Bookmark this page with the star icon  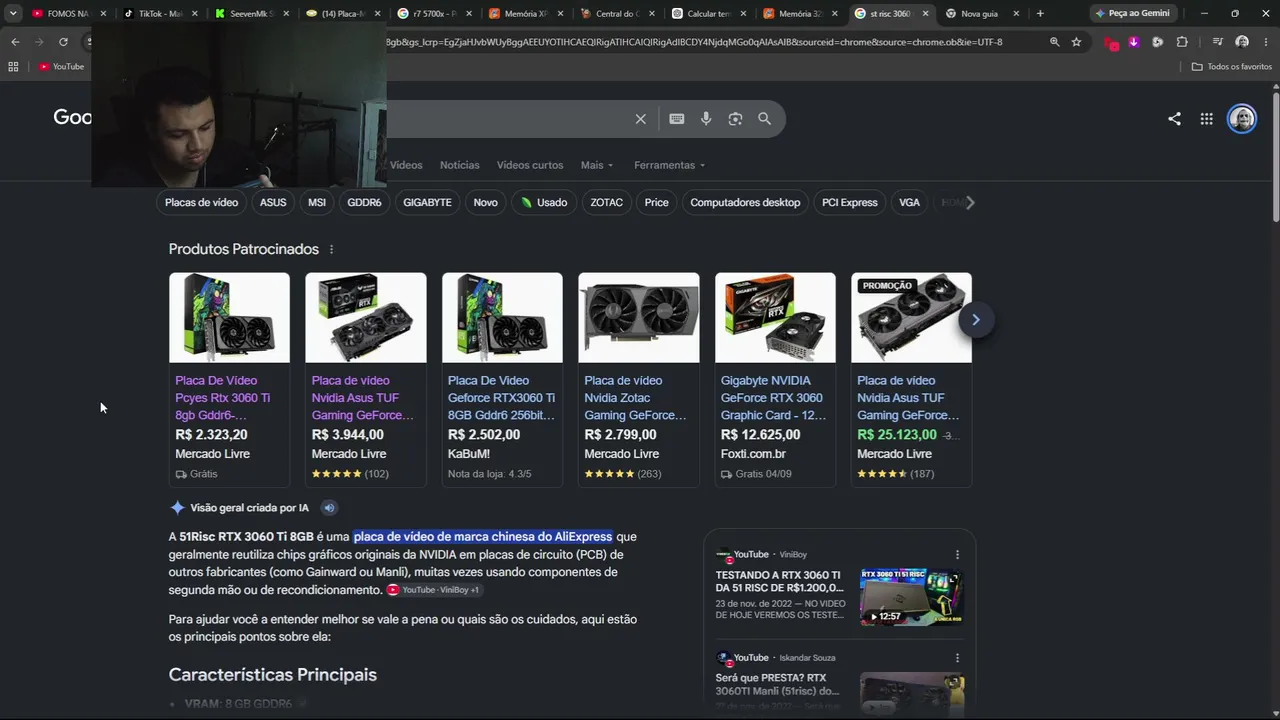1076,42
